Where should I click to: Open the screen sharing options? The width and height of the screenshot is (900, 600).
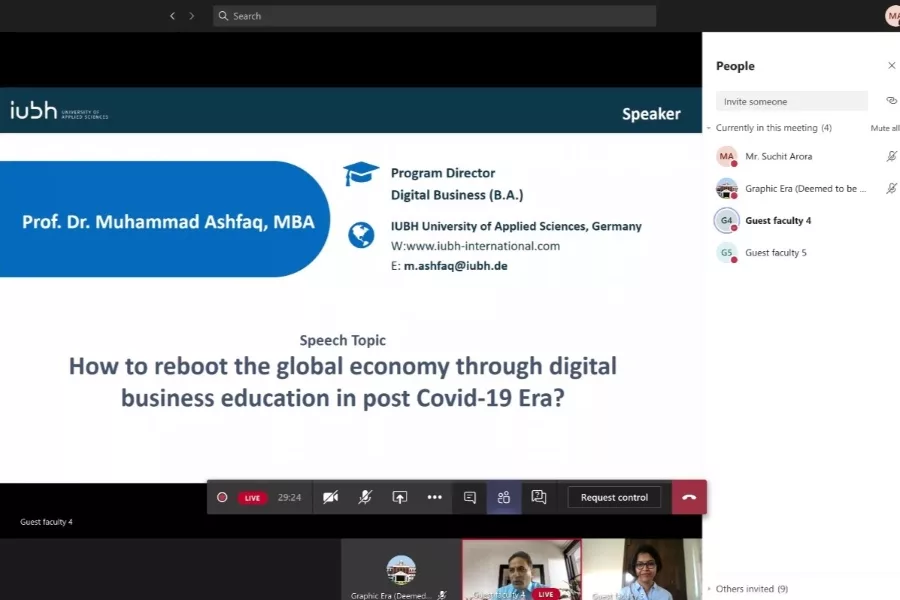tap(399, 497)
